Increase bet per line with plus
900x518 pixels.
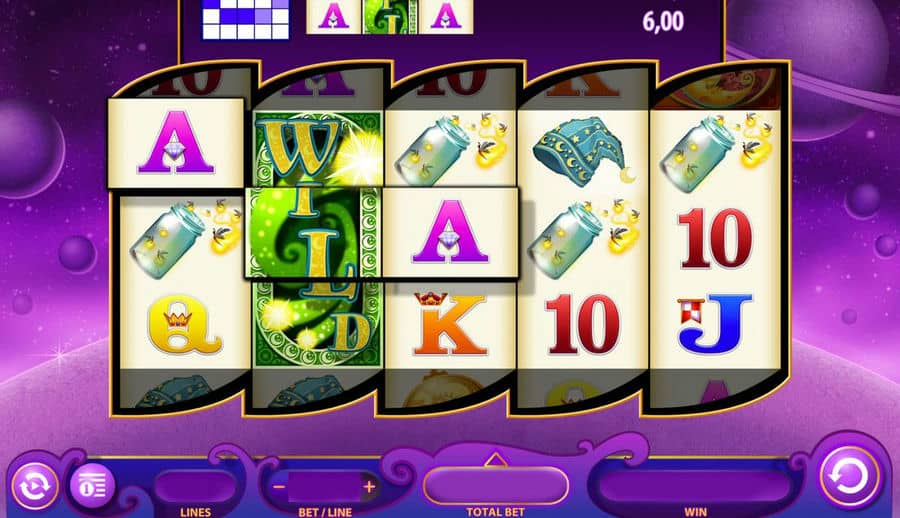pyautogui.click(x=369, y=487)
